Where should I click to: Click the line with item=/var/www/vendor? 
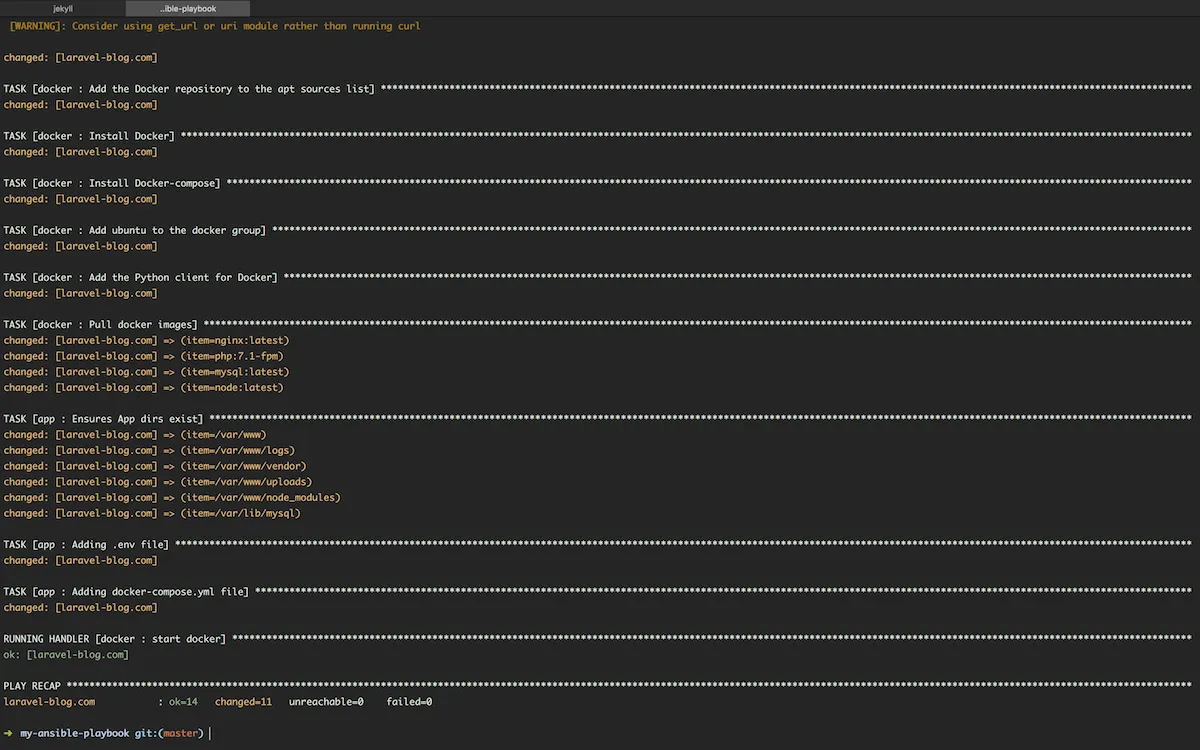155,466
